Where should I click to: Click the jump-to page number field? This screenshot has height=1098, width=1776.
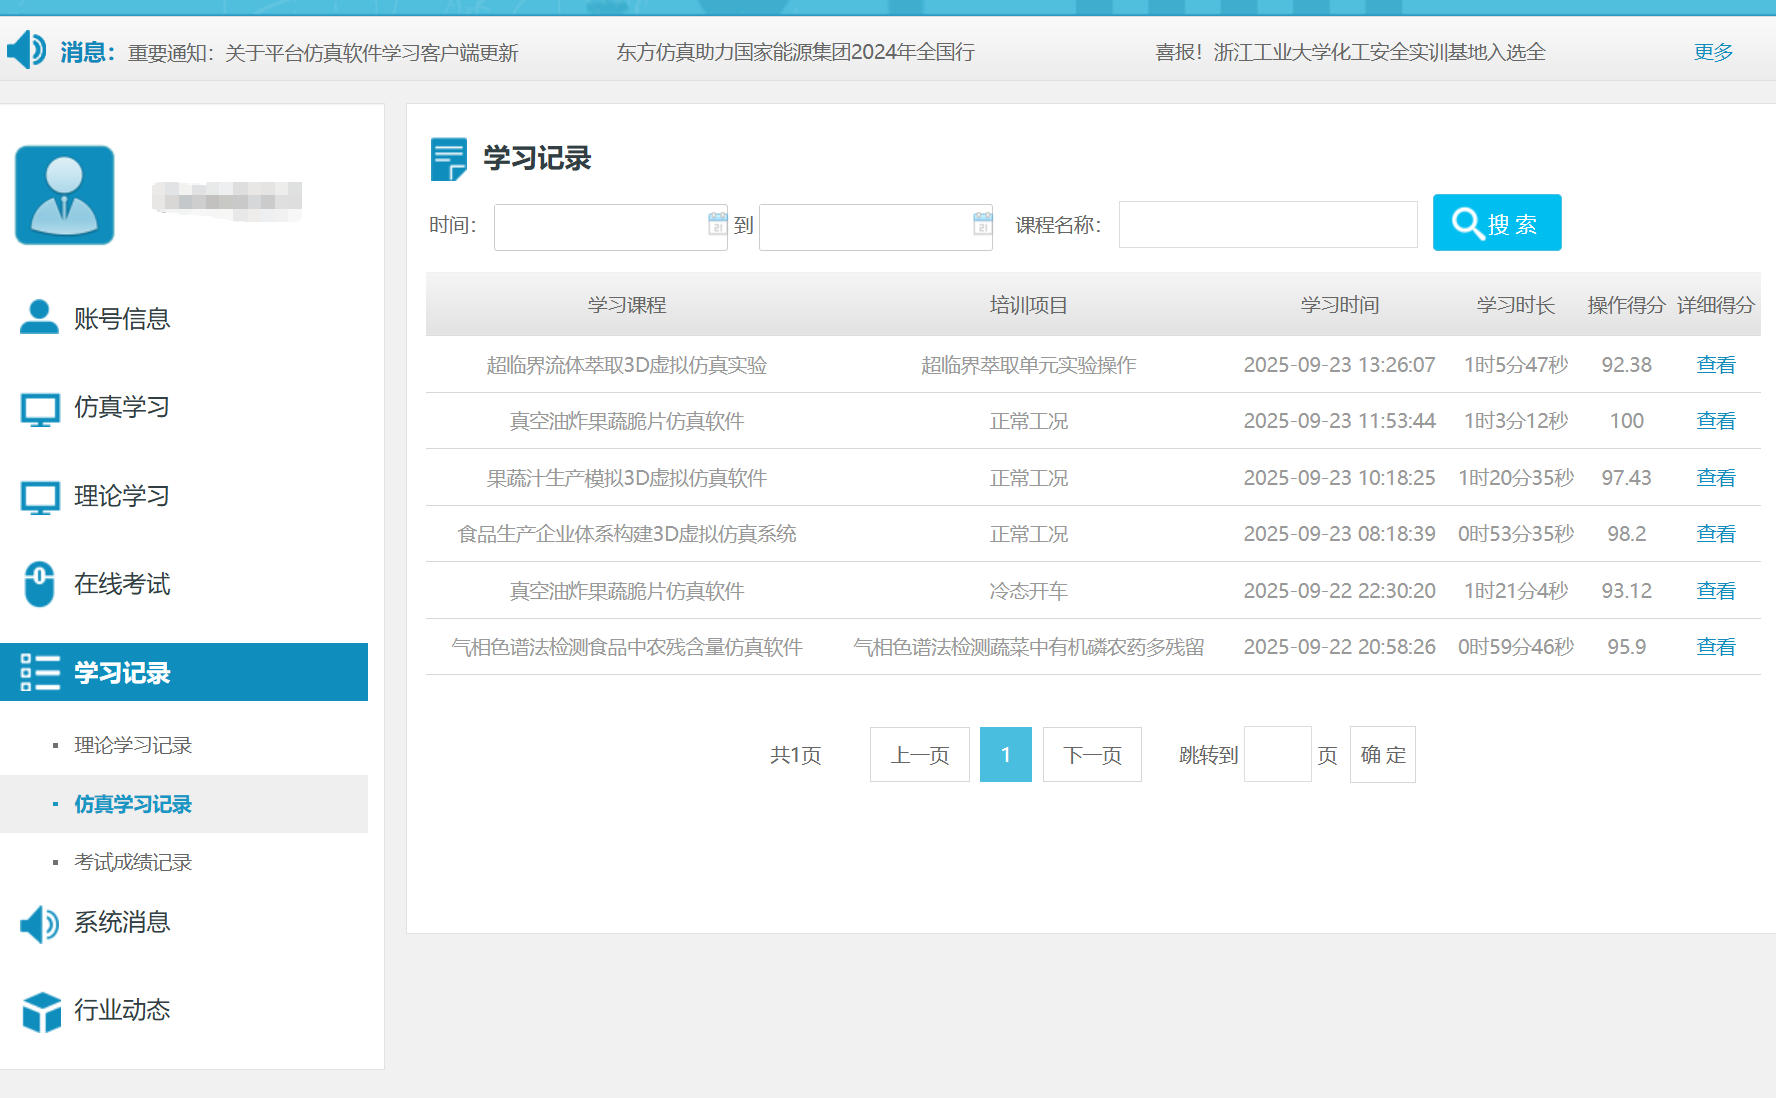[x=1277, y=755]
